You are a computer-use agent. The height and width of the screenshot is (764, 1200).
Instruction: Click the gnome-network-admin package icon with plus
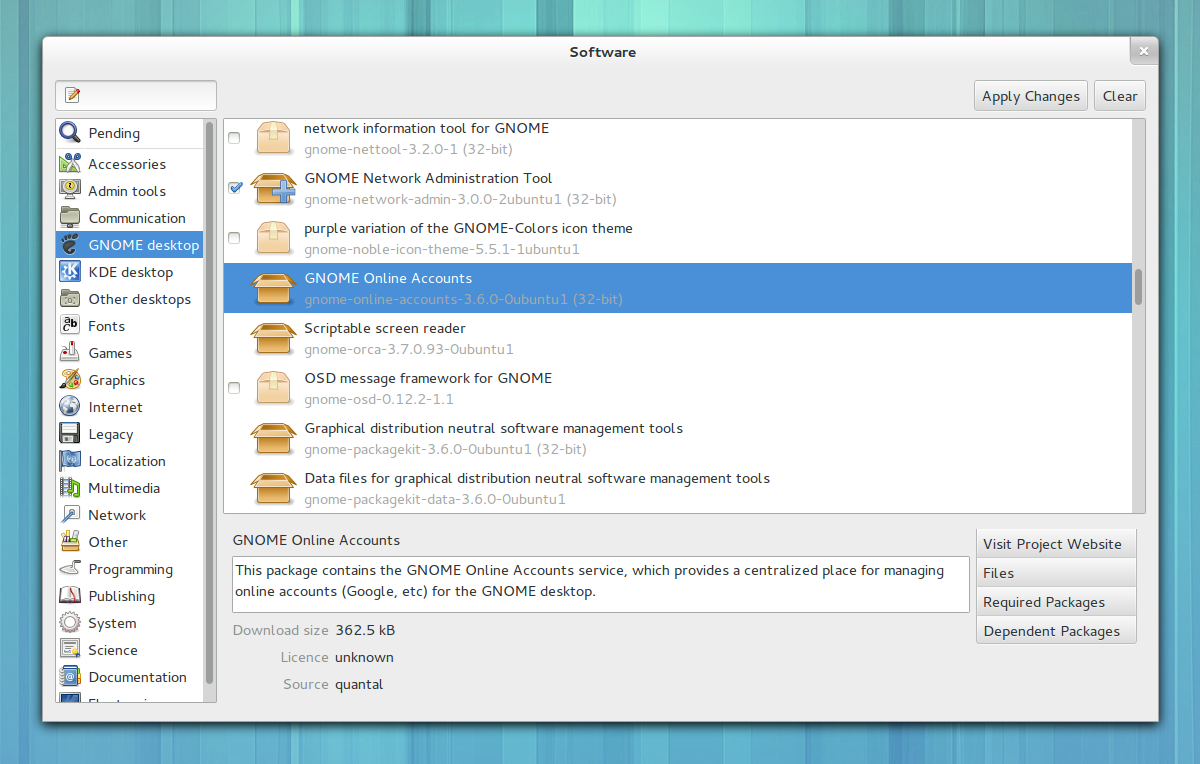pyautogui.click(x=274, y=188)
